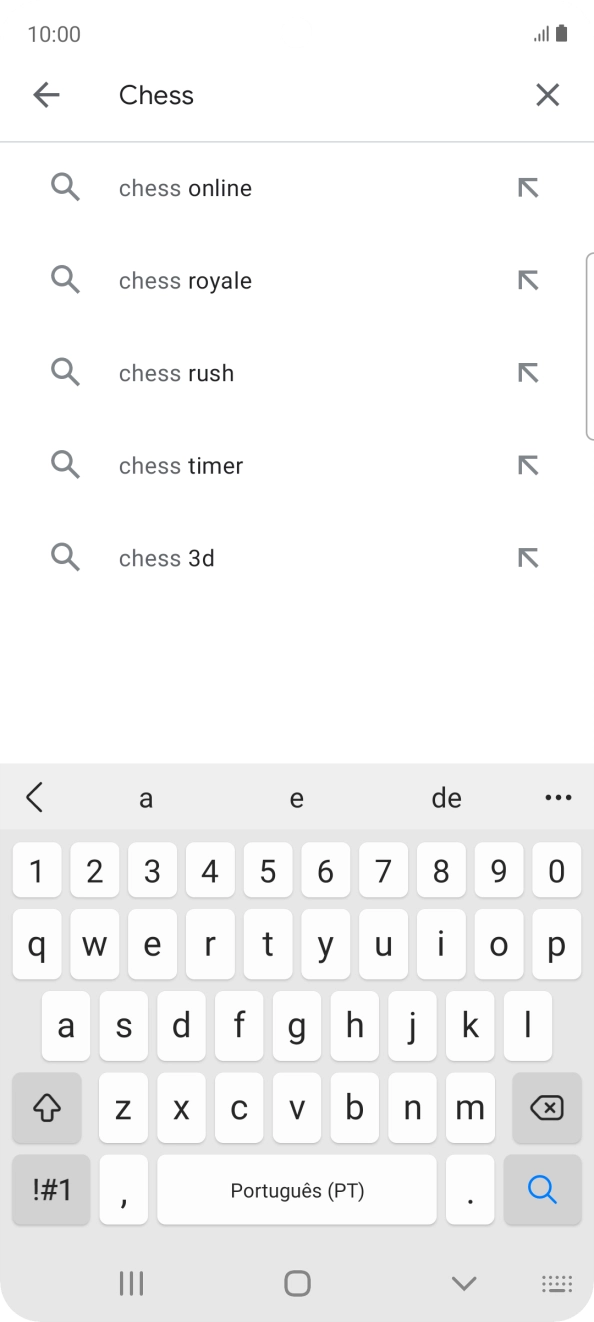Tap the magnifier icon beside chess timer
The image size is (594, 1322).
point(65,464)
